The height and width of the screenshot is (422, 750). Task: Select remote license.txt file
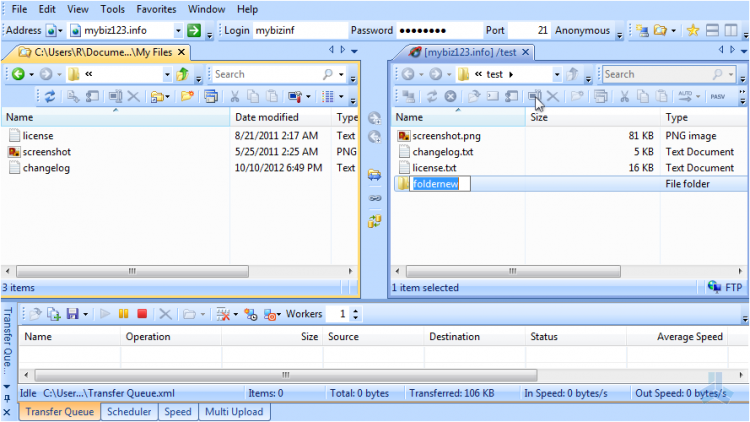(434, 168)
